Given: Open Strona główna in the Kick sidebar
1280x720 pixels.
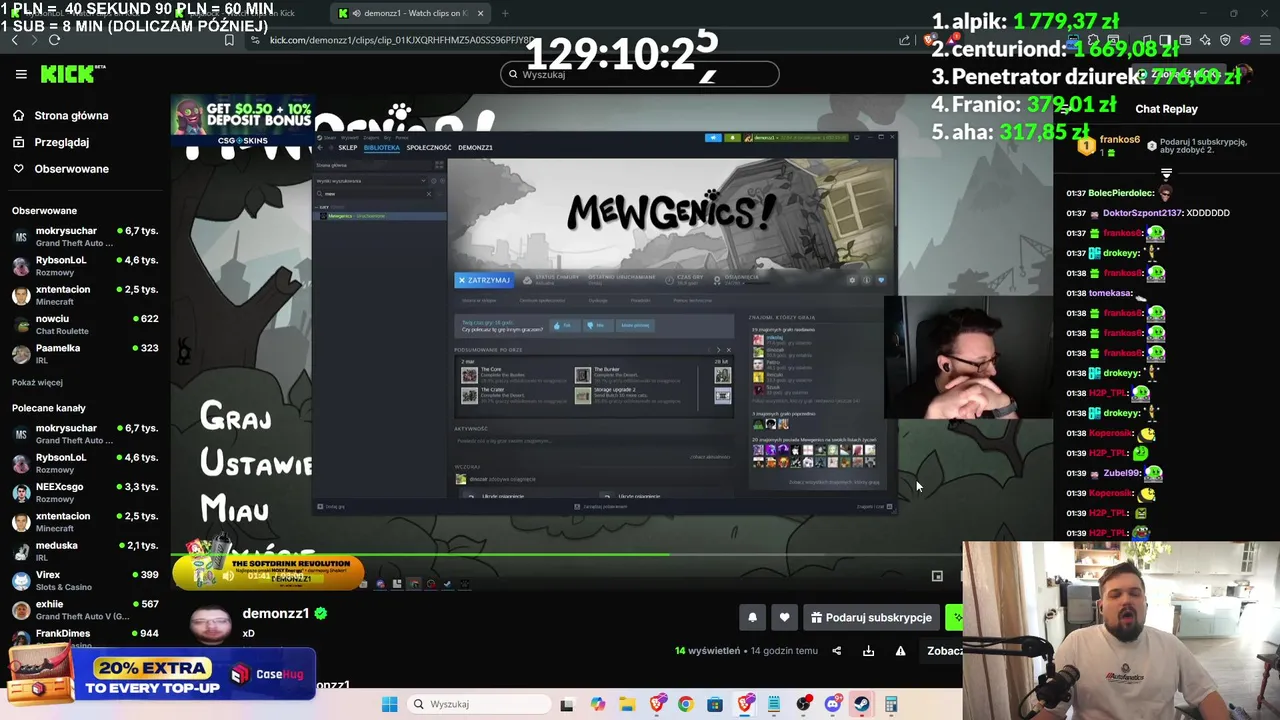Looking at the screenshot, I should [x=71, y=116].
